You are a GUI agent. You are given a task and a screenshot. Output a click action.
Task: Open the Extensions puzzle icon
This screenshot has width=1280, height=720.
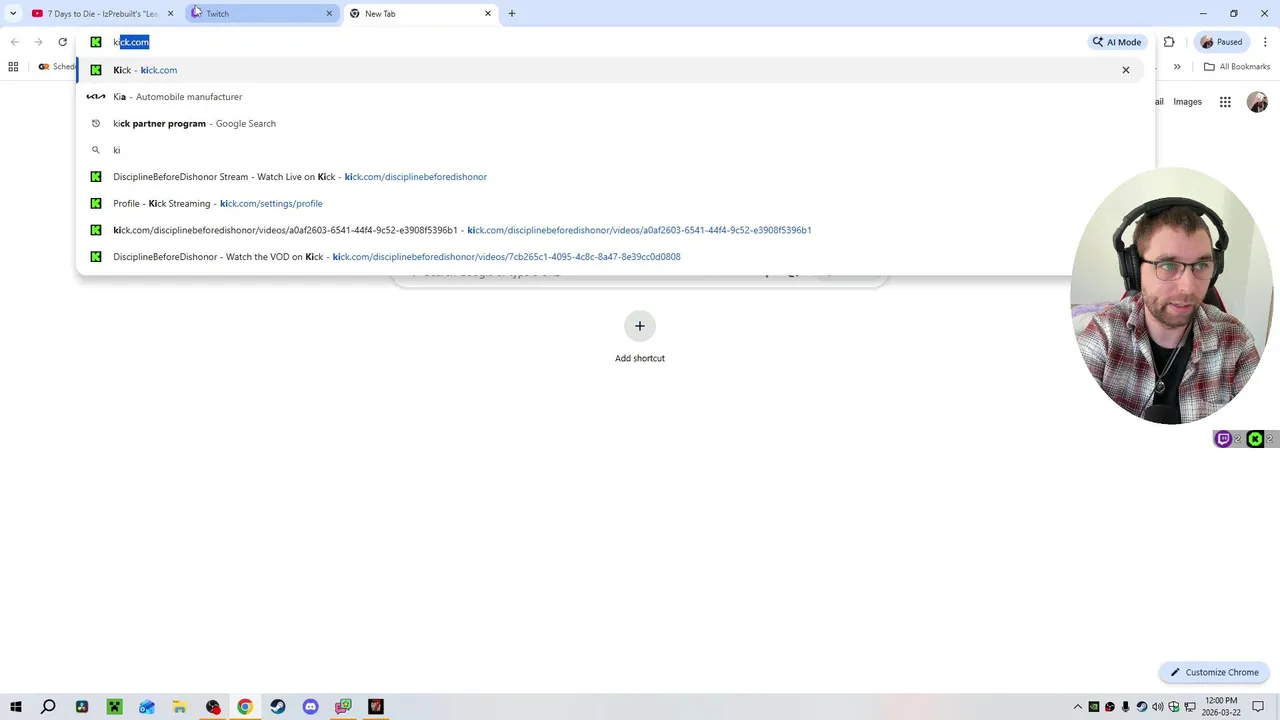(1169, 42)
